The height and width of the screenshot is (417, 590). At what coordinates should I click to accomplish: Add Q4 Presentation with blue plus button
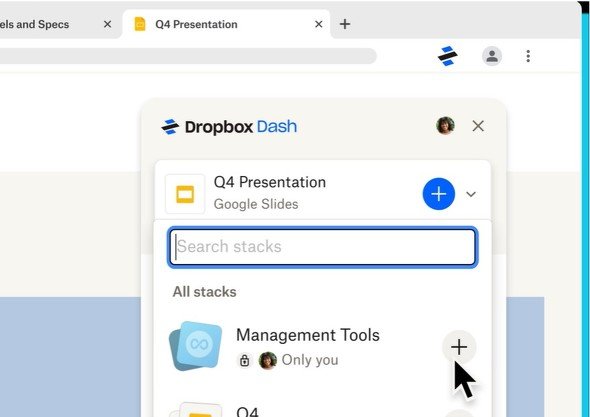pos(439,194)
